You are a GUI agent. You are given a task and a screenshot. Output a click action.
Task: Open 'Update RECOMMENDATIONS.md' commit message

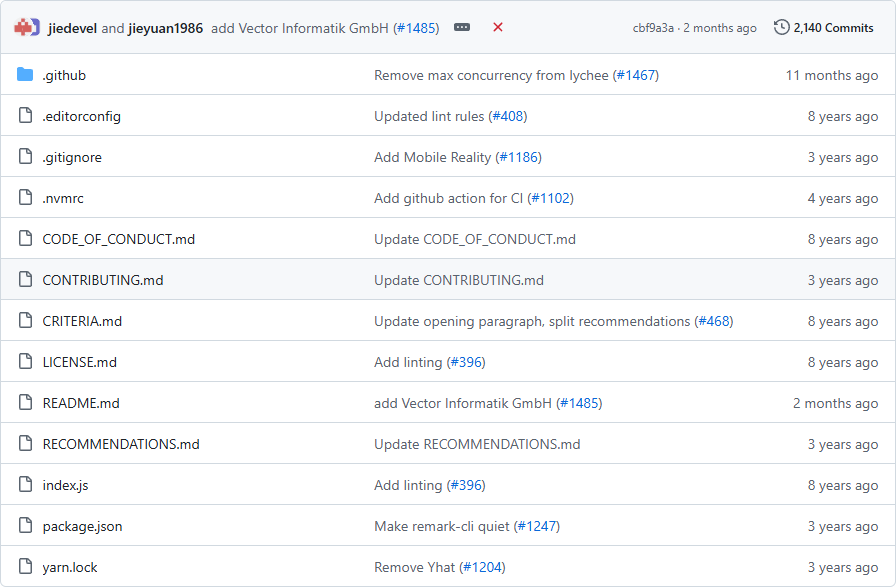pyautogui.click(x=477, y=444)
